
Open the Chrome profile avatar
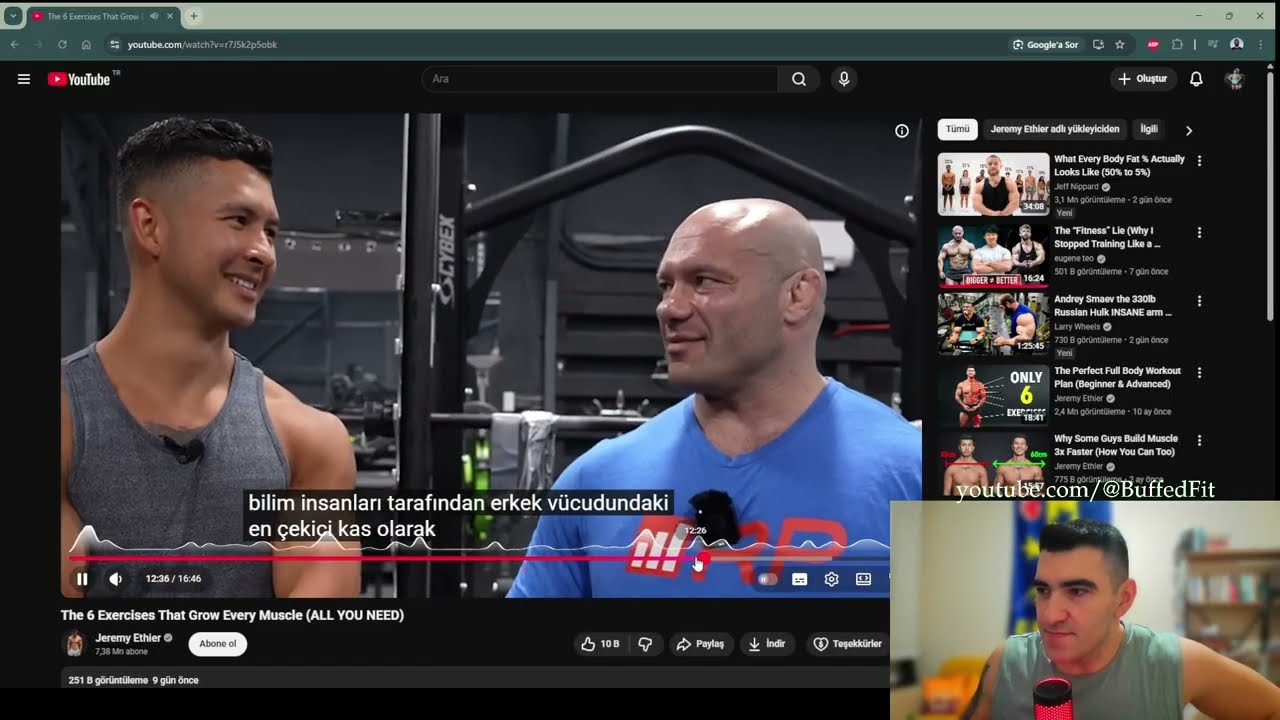click(x=1237, y=44)
